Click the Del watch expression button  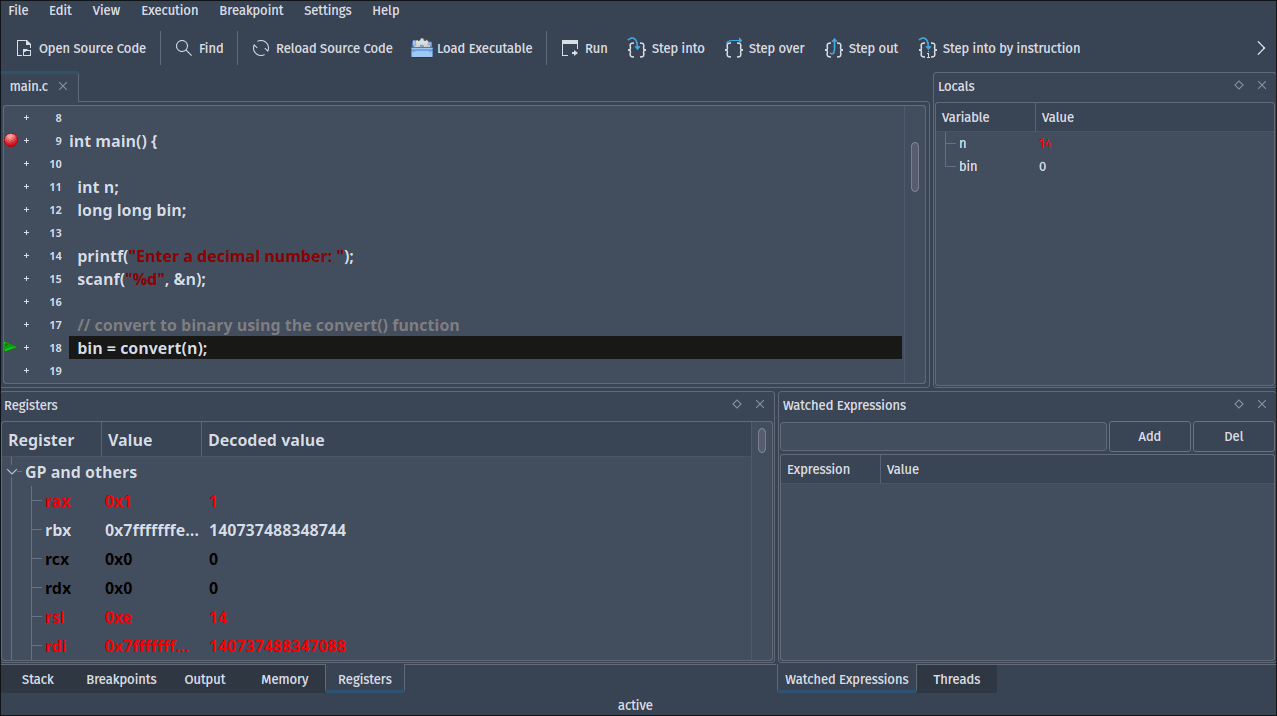(1234, 436)
